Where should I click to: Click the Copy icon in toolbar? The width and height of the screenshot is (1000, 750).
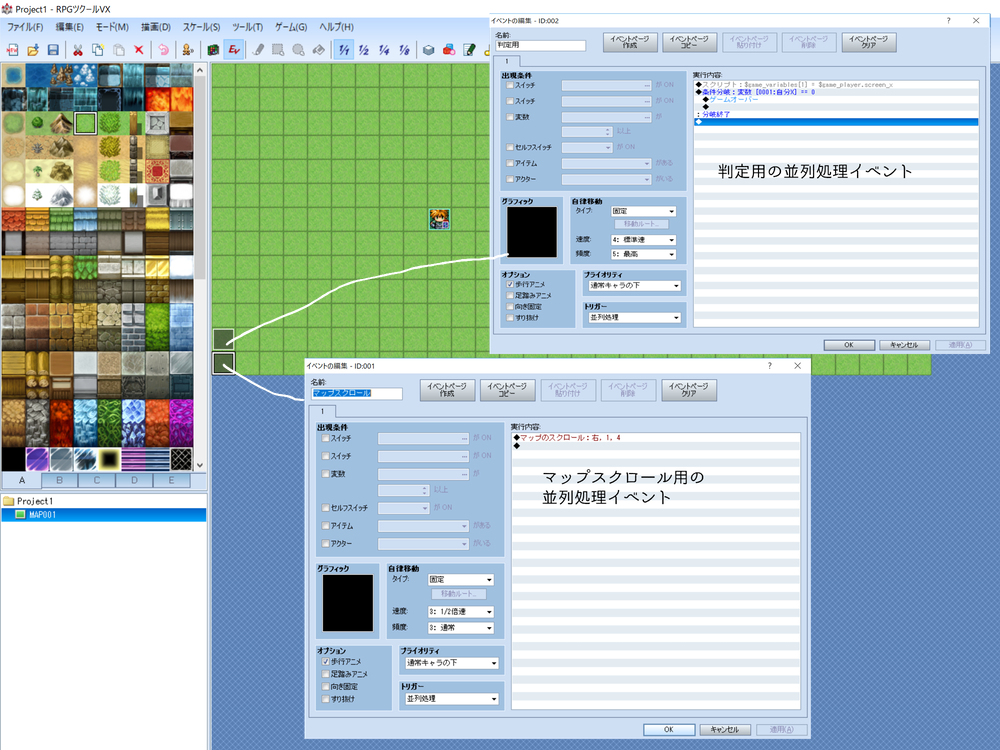point(98,50)
